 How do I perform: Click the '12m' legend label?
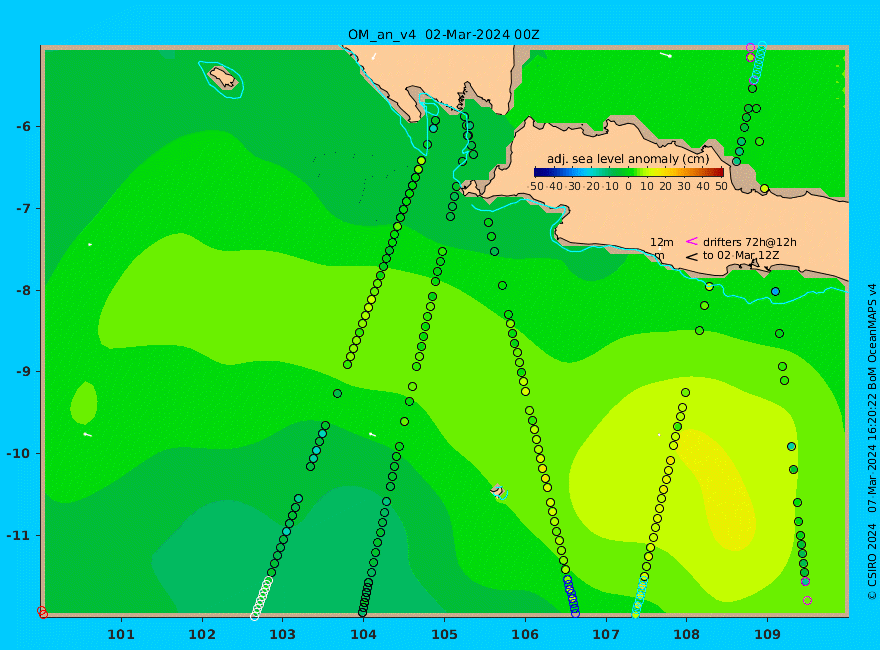662,242
